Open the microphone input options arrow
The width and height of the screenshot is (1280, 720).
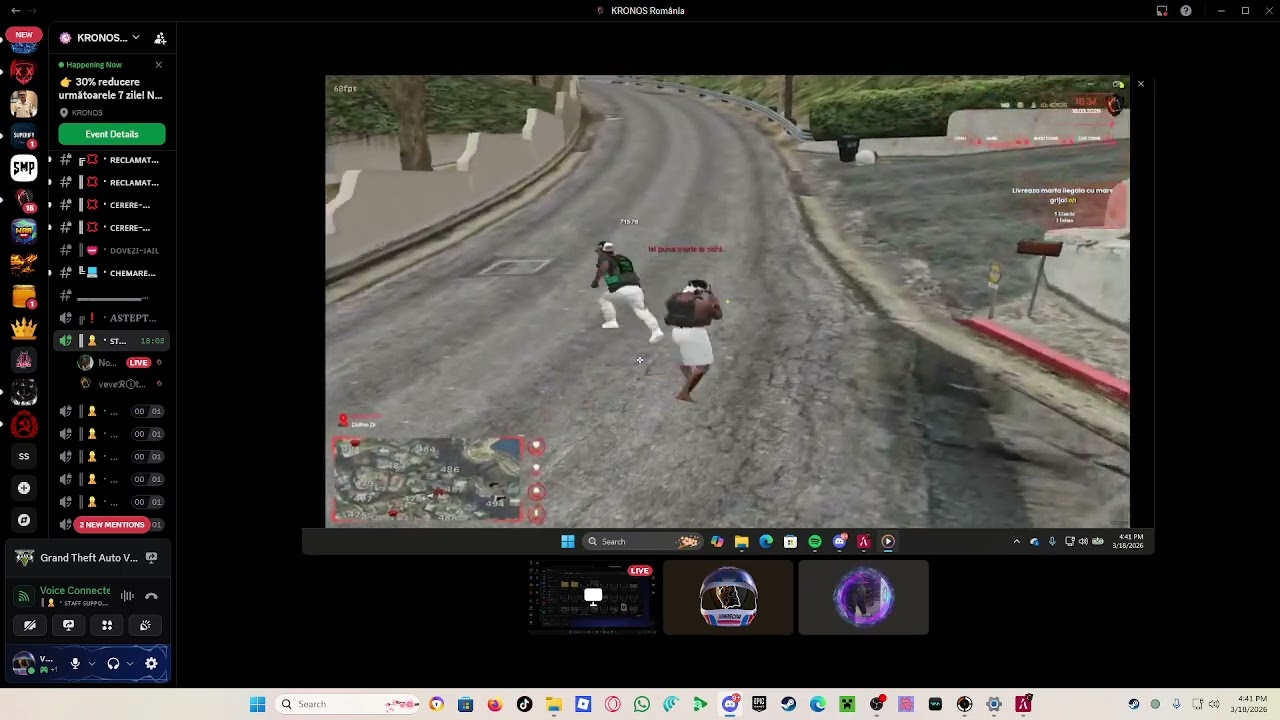pyautogui.click(x=92, y=663)
